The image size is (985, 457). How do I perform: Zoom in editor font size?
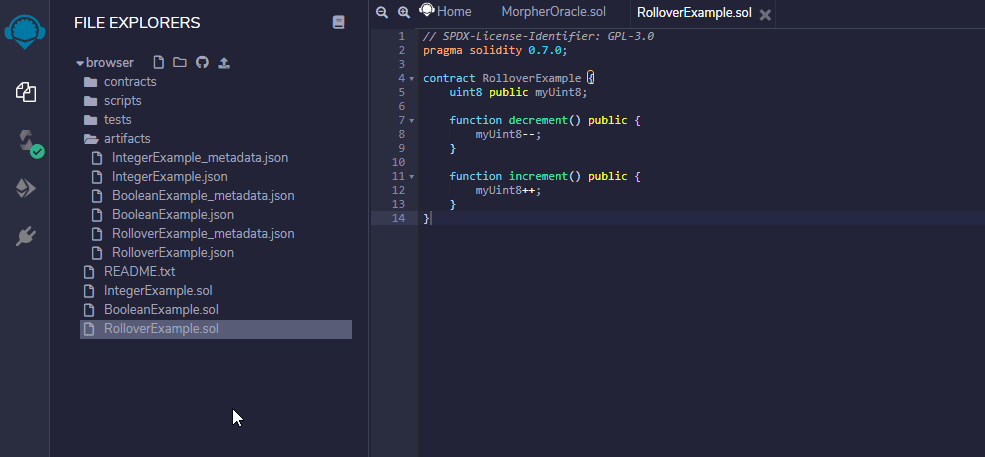coord(403,12)
